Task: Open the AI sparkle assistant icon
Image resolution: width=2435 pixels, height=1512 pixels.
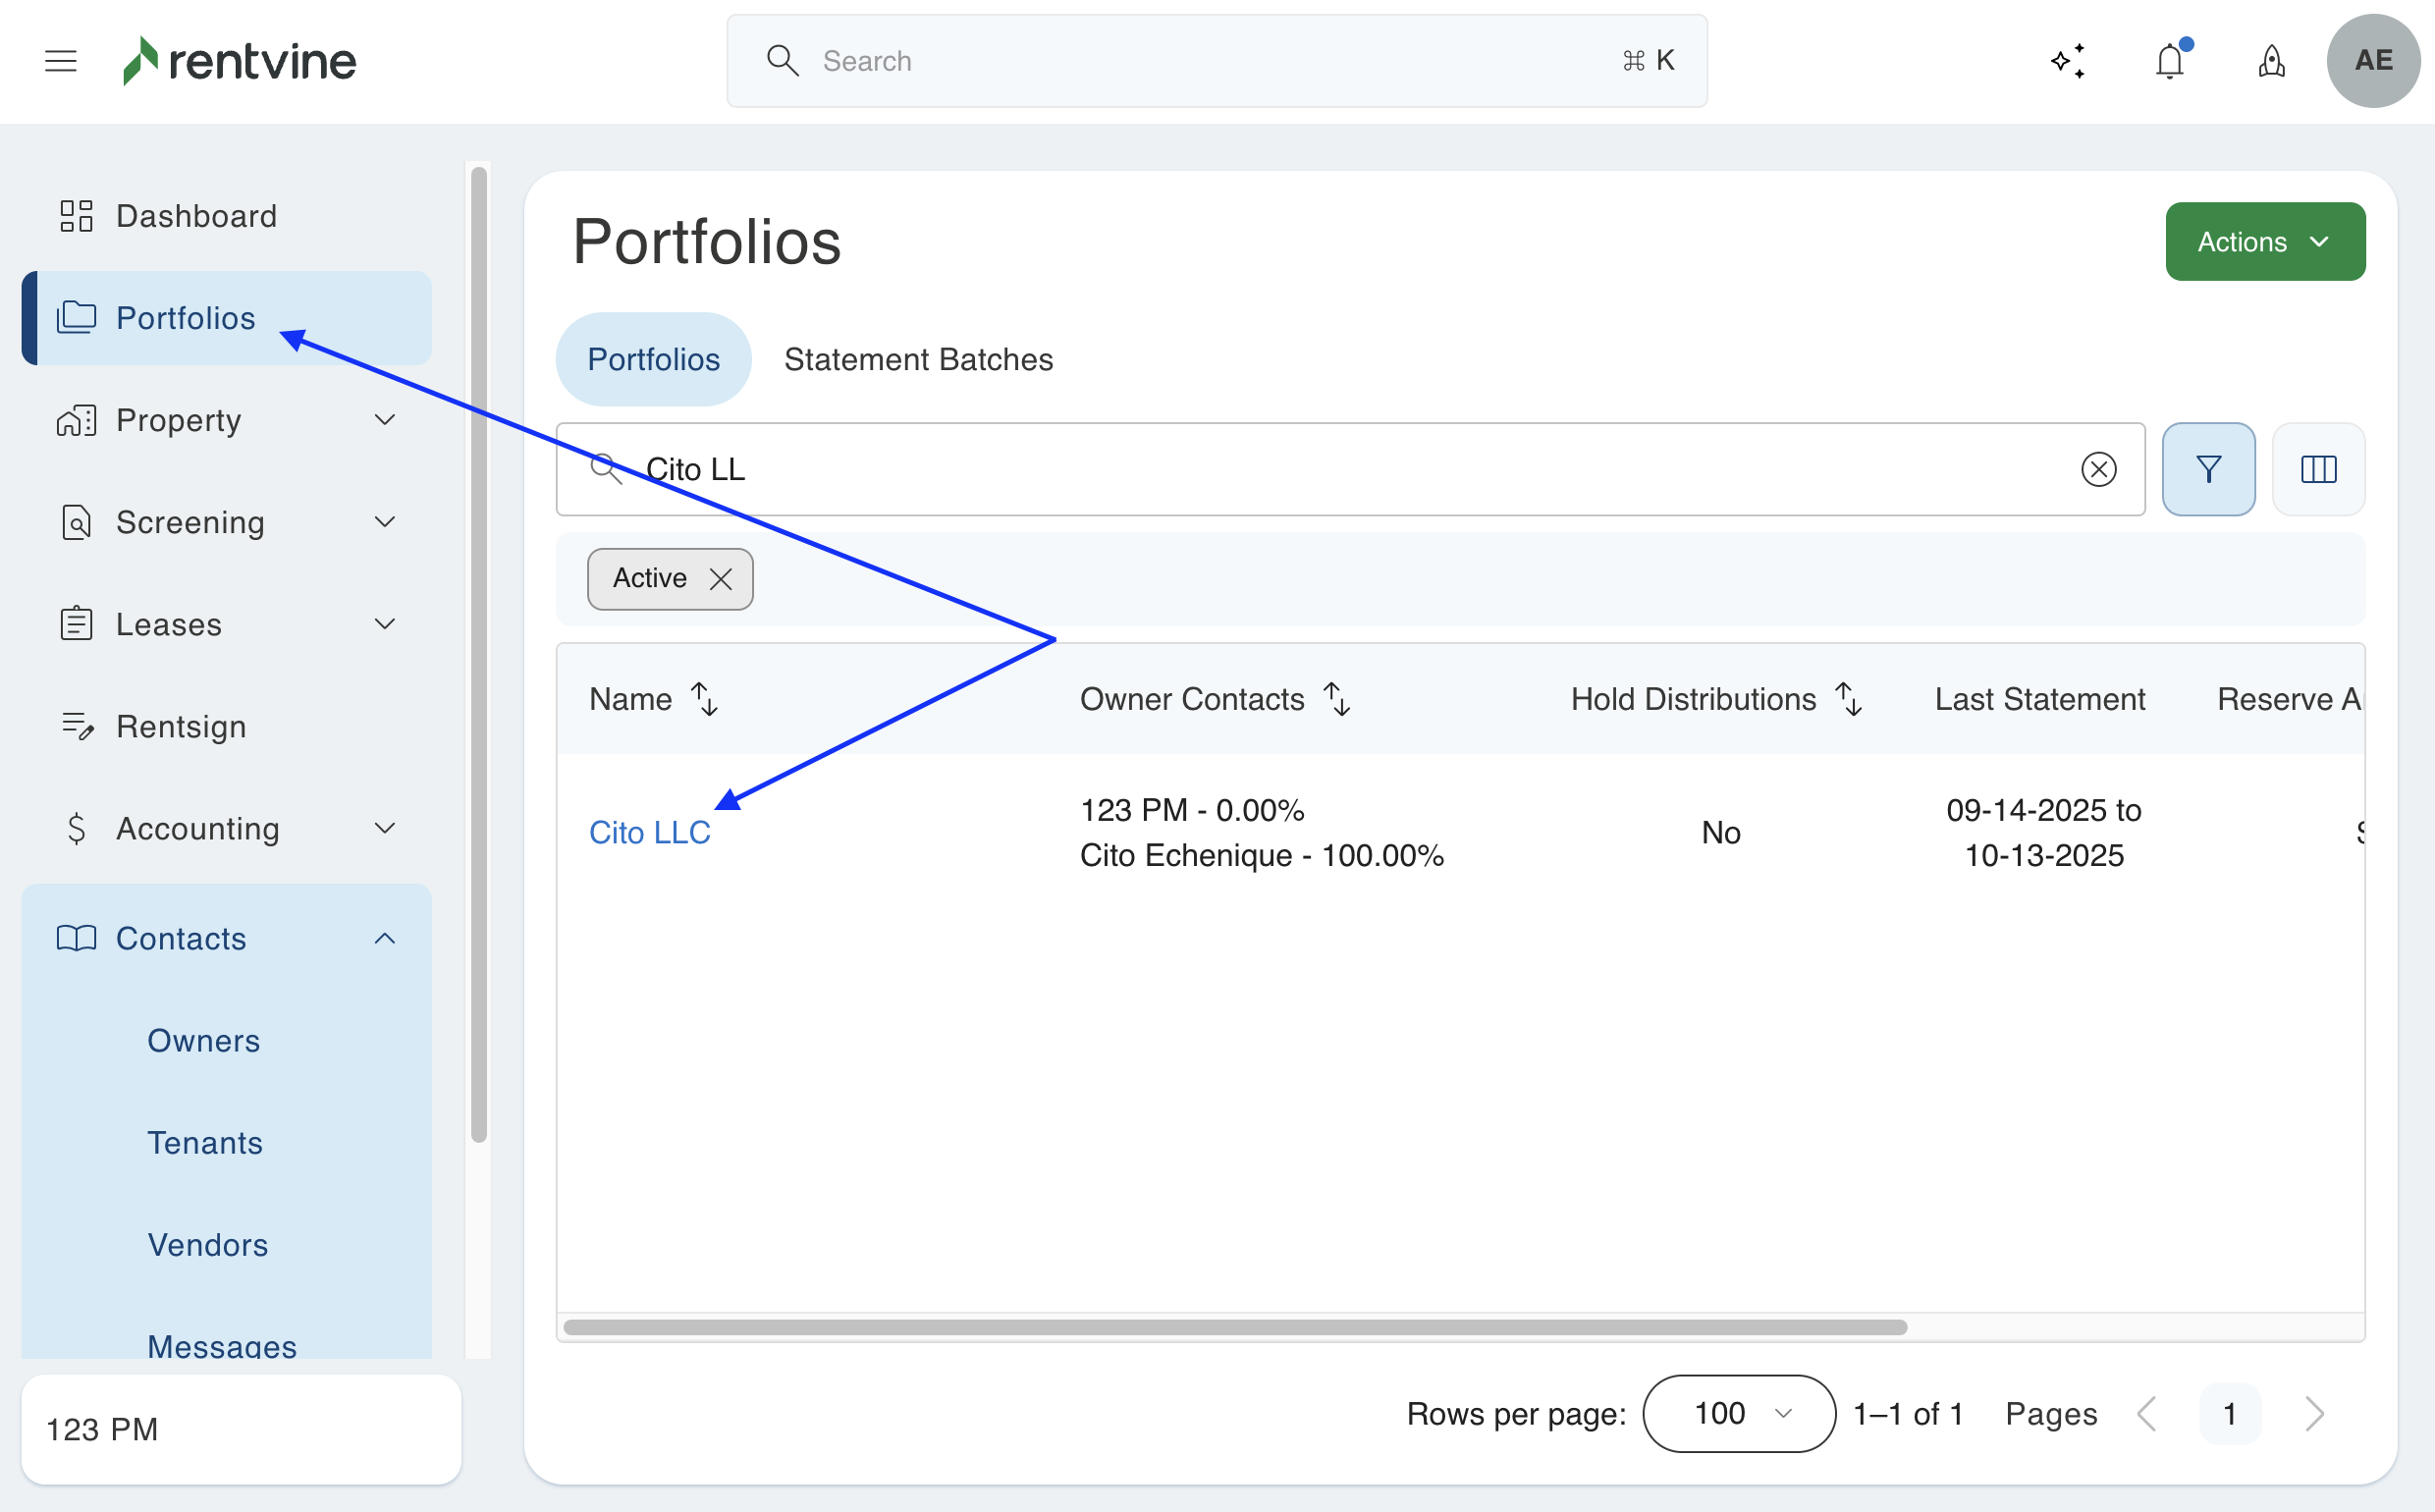Action: pos(2067,61)
